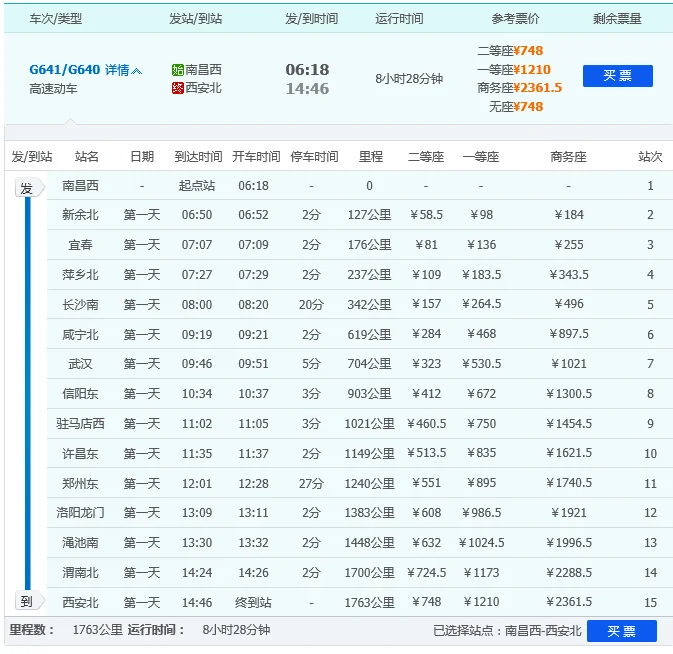Click the 渭南北 station row name
The width and height of the screenshot is (673, 654).
pos(80,573)
